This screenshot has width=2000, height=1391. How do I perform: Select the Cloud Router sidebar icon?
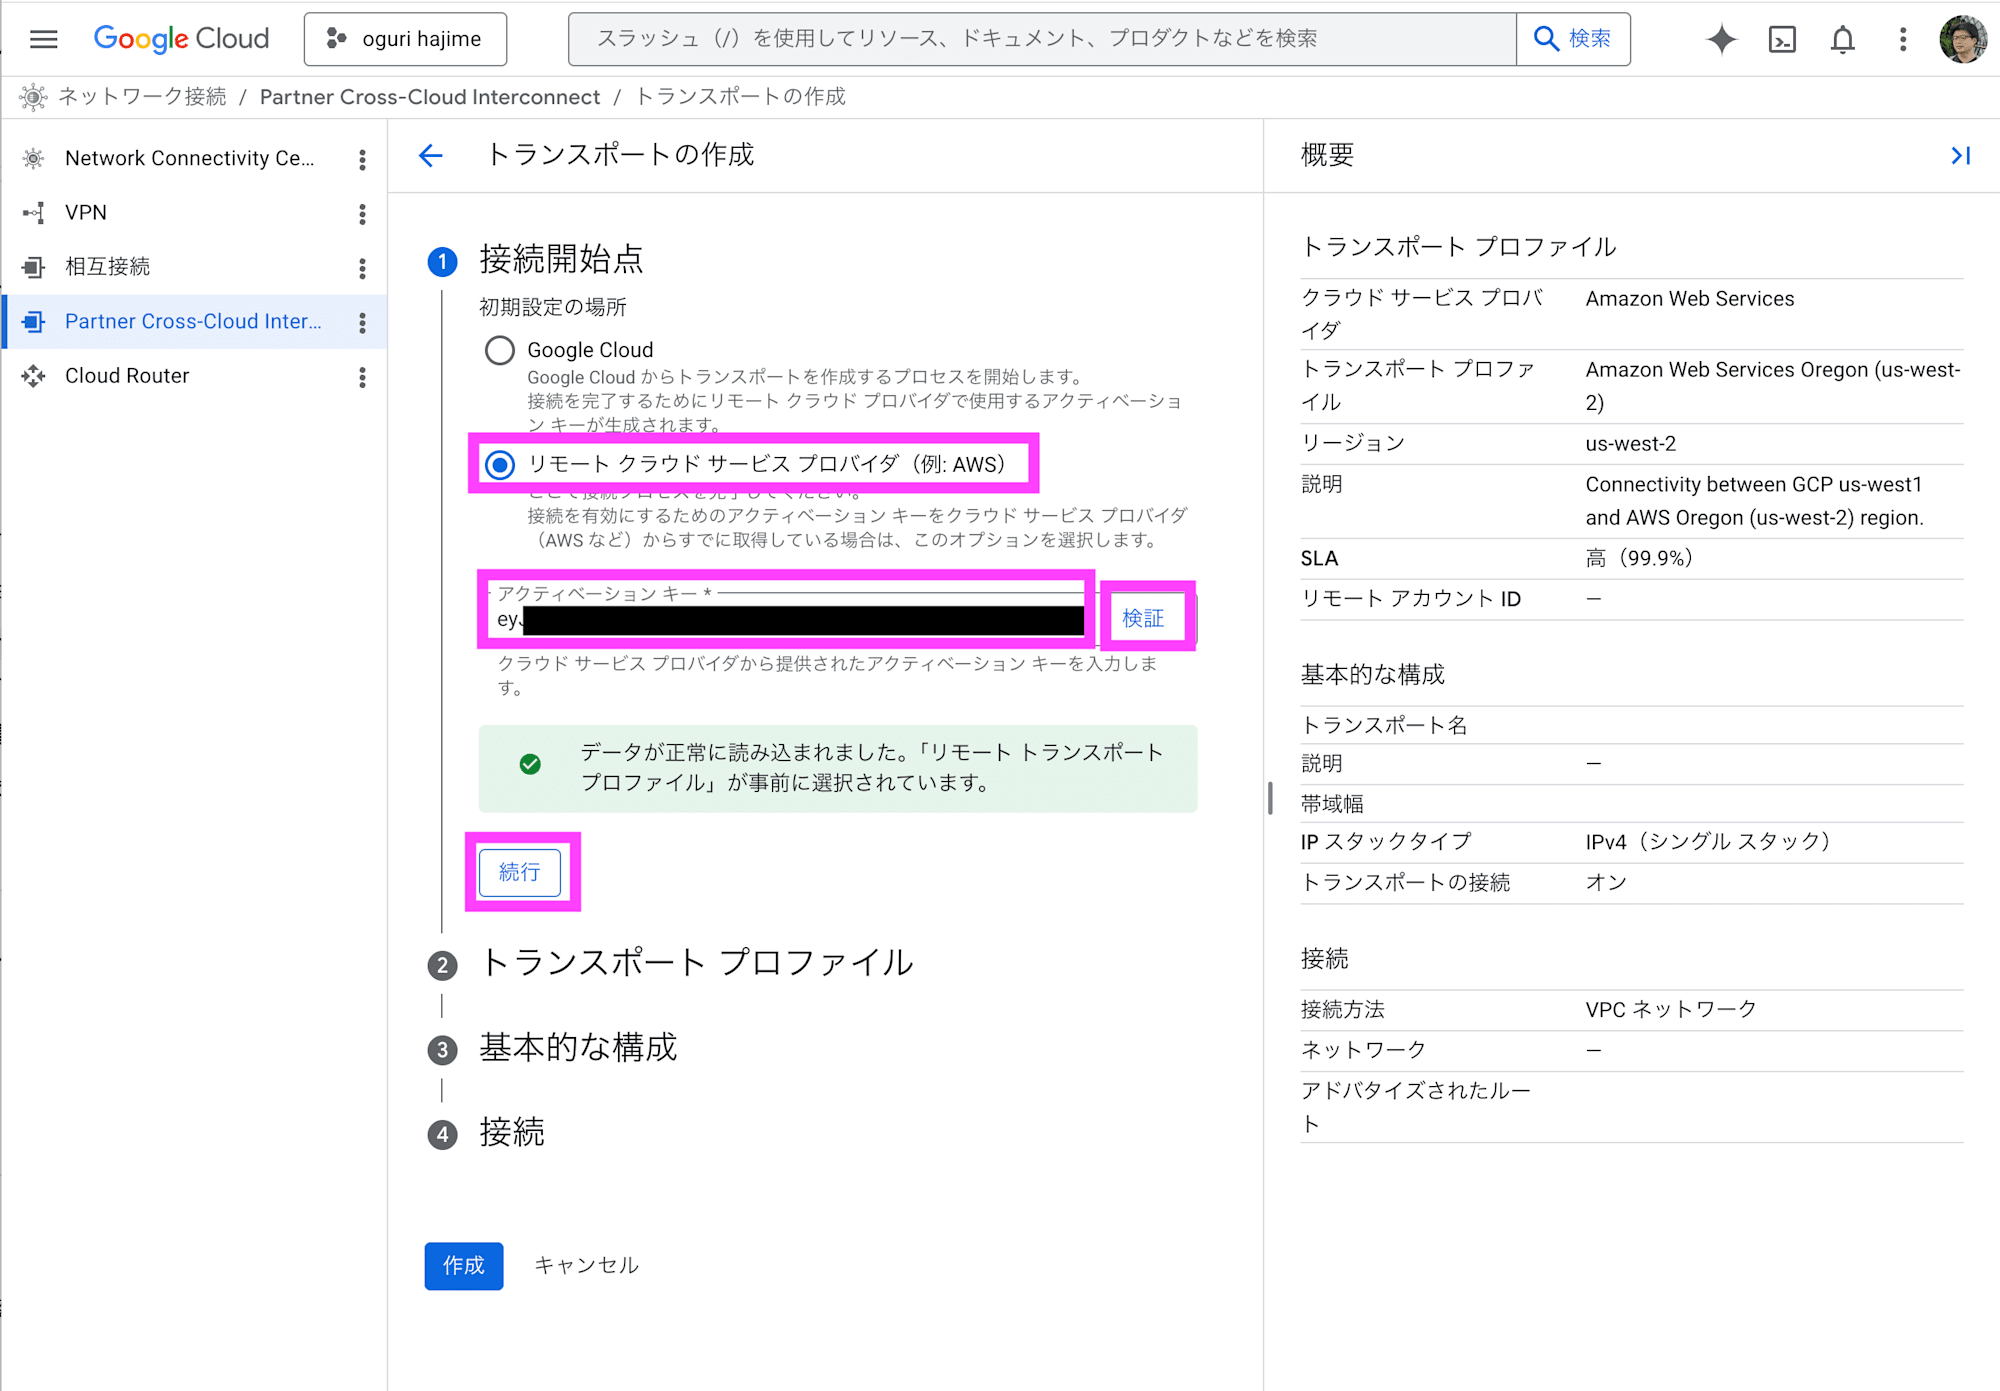pyautogui.click(x=34, y=376)
